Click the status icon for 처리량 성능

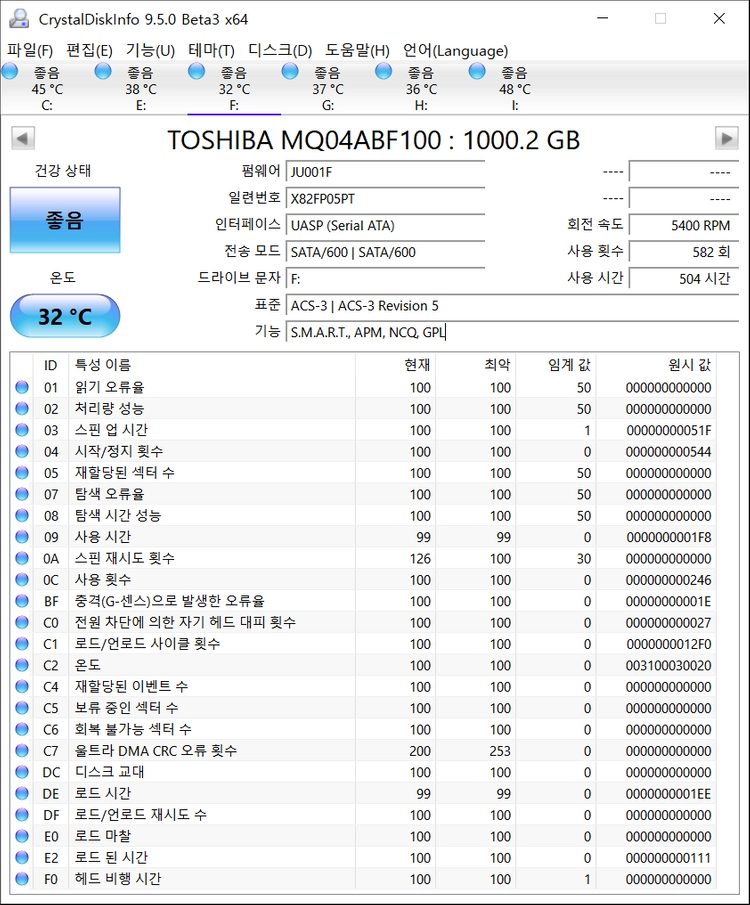click(22, 409)
